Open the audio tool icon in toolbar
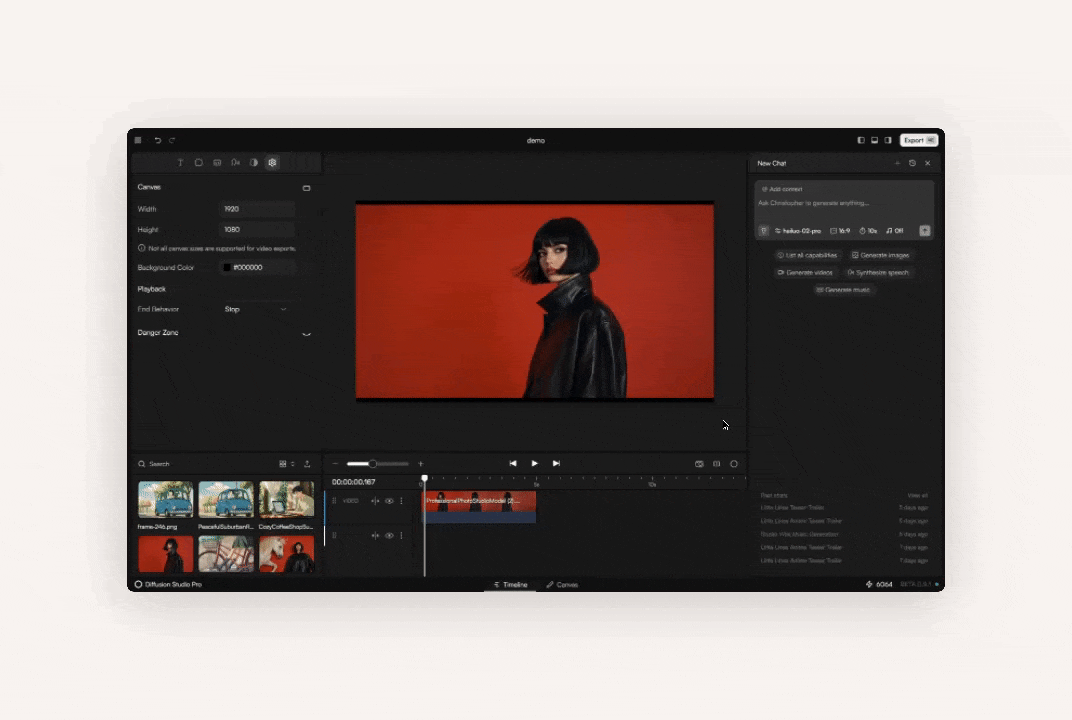Image resolution: width=1072 pixels, height=720 pixels. coord(235,163)
